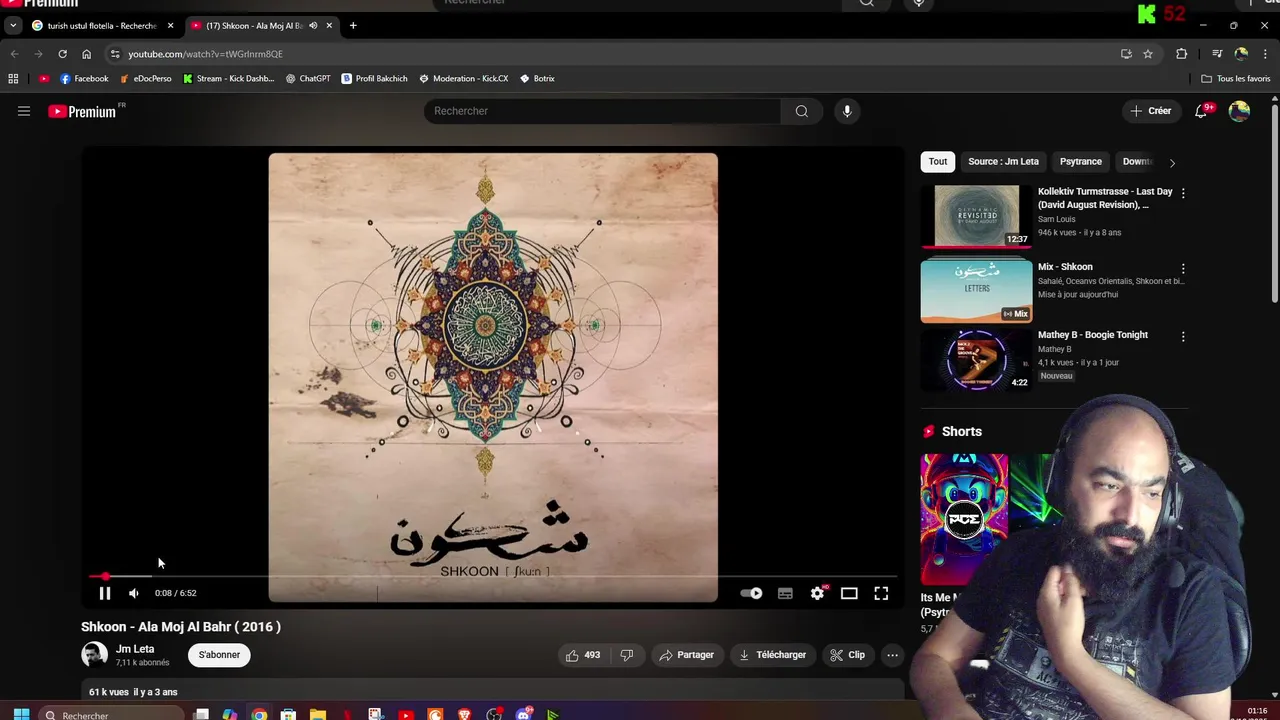This screenshot has width=1280, height=720.
Task: Open the ChatGPT bookmark
Action: pos(308,79)
